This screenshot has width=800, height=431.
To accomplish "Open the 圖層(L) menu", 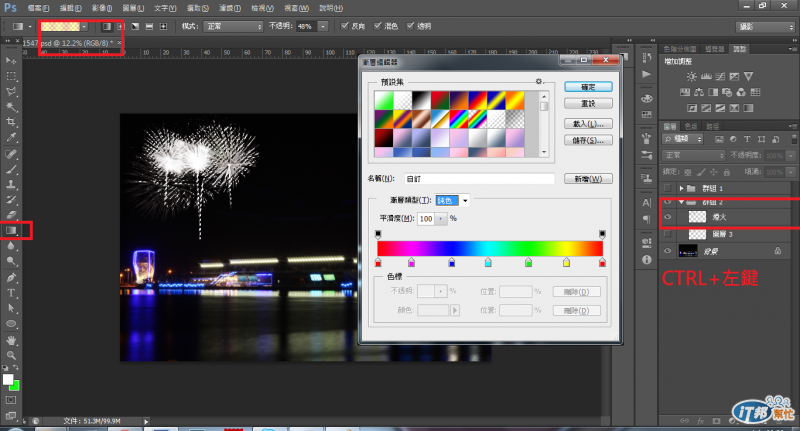I will [x=134, y=8].
